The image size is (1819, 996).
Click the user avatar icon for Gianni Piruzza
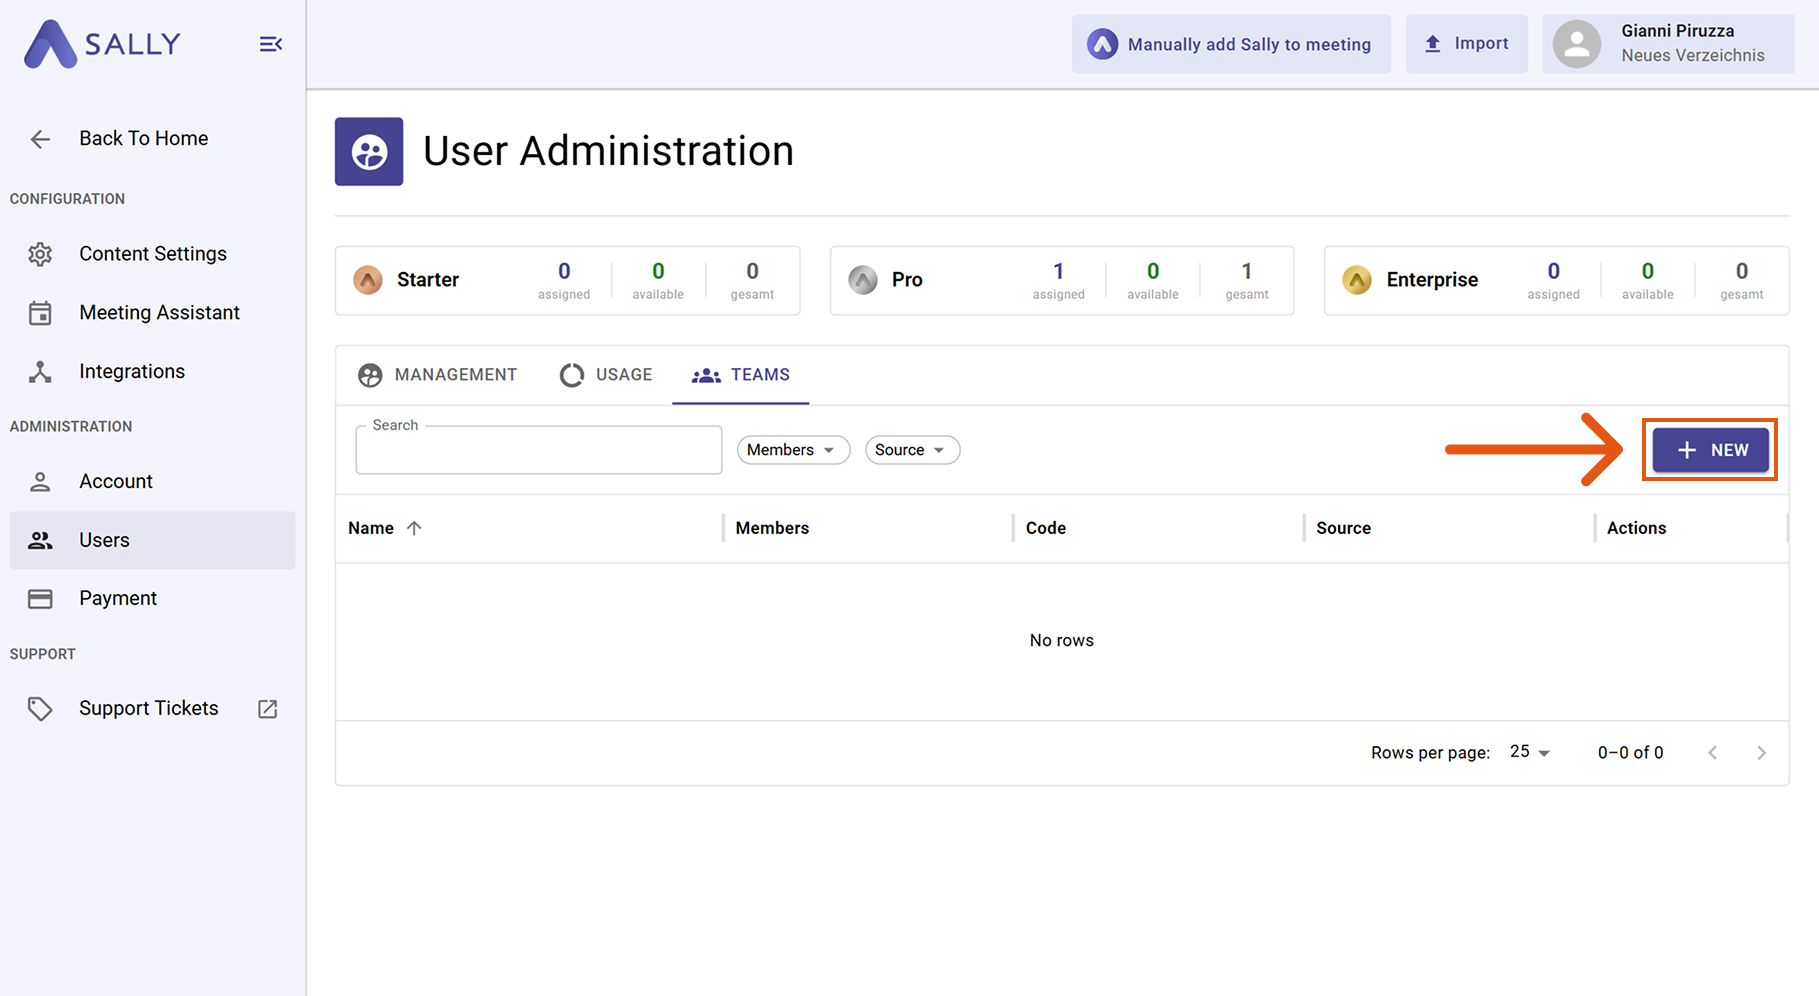pyautogui.click(x=1576, y=44)
